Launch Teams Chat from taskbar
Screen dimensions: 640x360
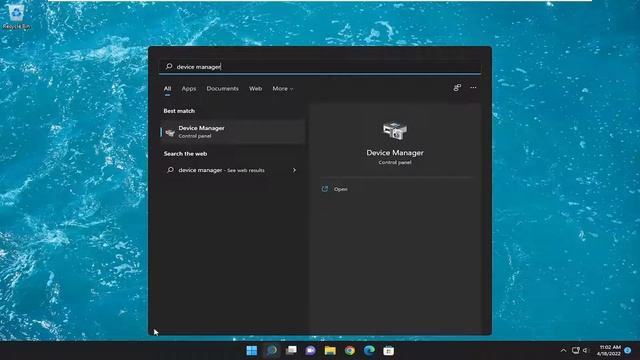[311, 351]
